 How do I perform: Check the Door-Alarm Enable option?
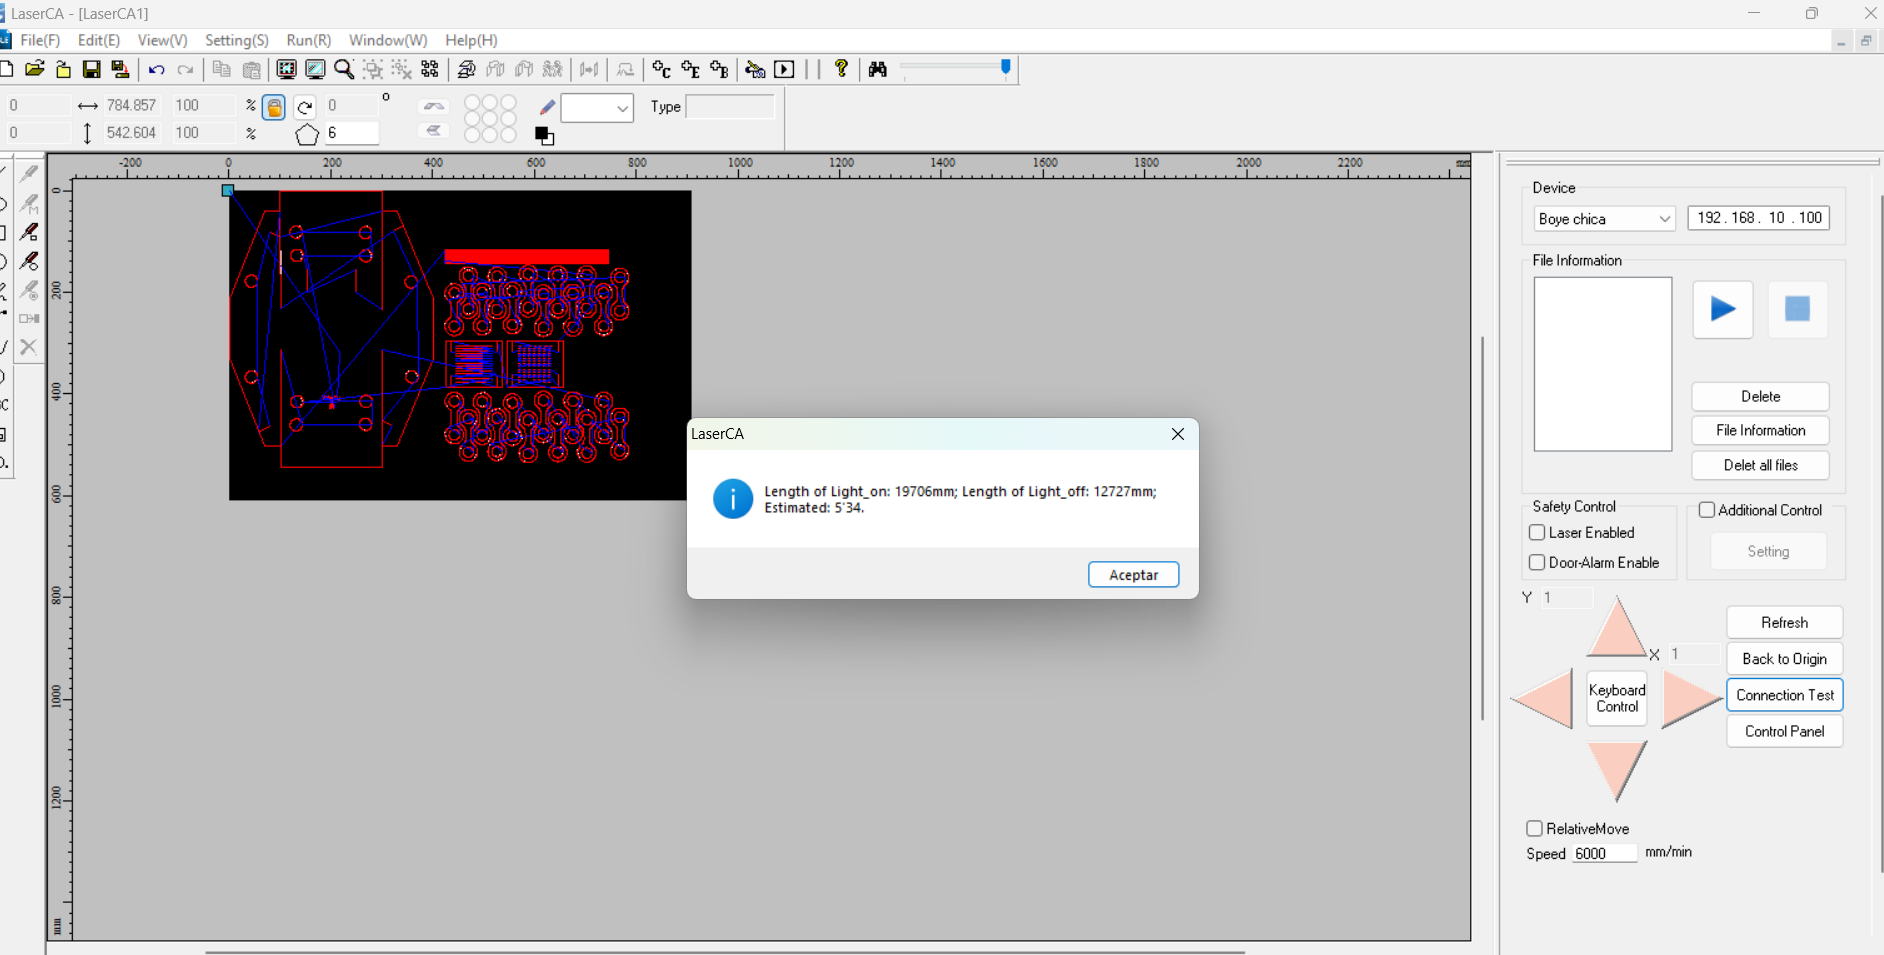click(1537, 563)
